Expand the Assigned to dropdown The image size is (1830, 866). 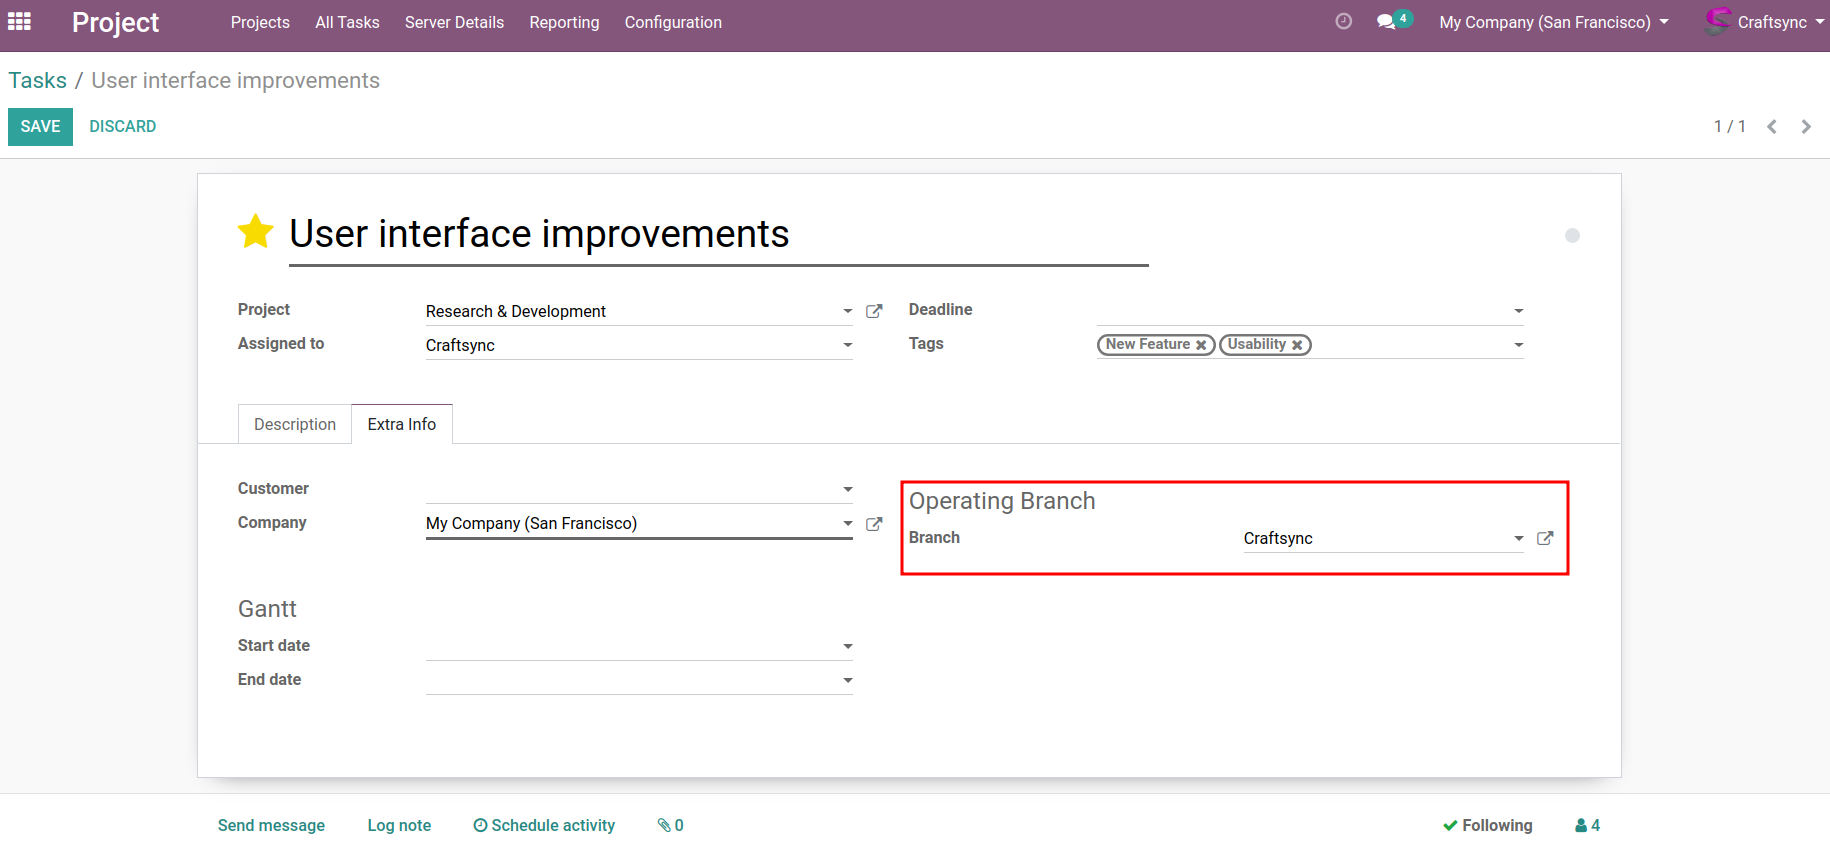847,345
